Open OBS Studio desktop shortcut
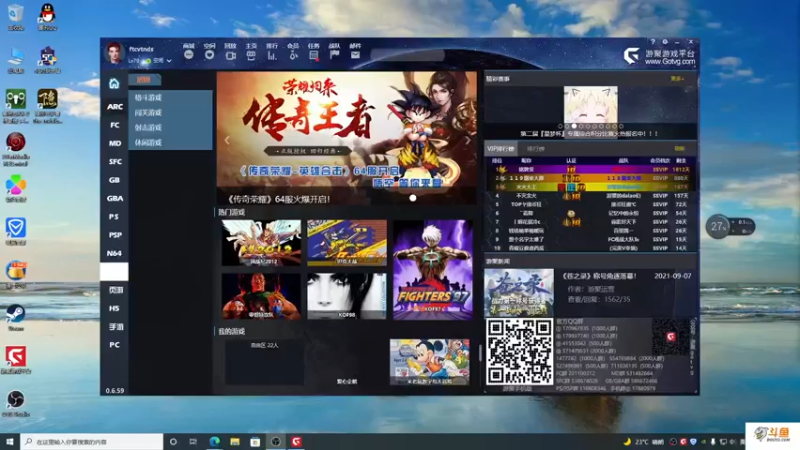 [15, 403]
